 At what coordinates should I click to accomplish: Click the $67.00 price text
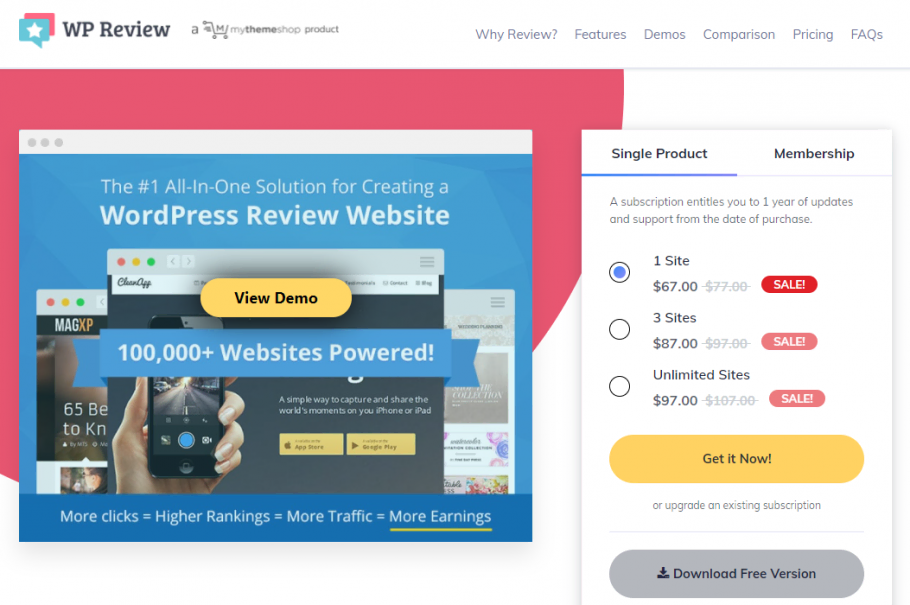coord(675,286)
